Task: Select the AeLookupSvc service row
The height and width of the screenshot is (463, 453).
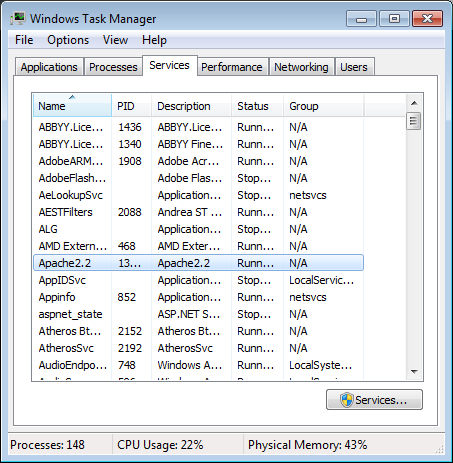Action: [x=198, y=195]
